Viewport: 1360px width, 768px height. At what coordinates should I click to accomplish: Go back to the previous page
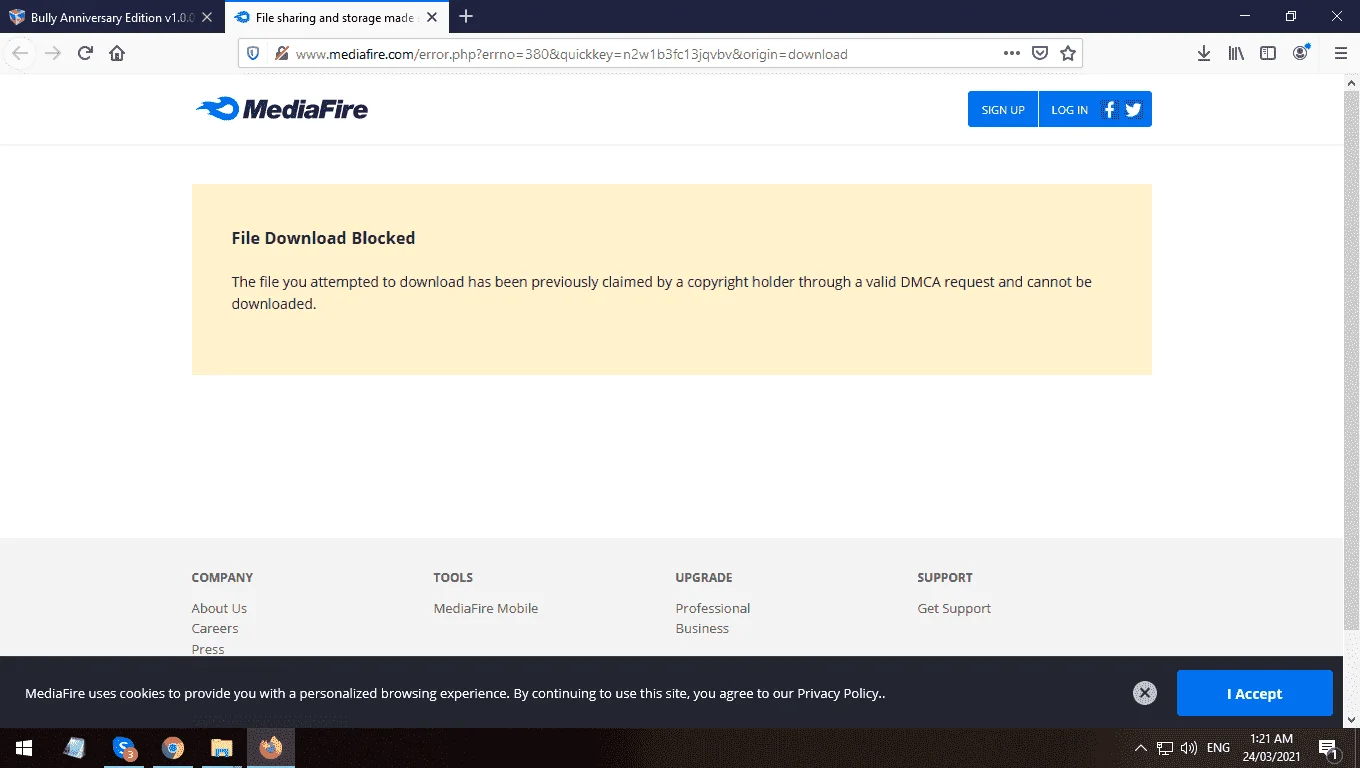[20, 54]
